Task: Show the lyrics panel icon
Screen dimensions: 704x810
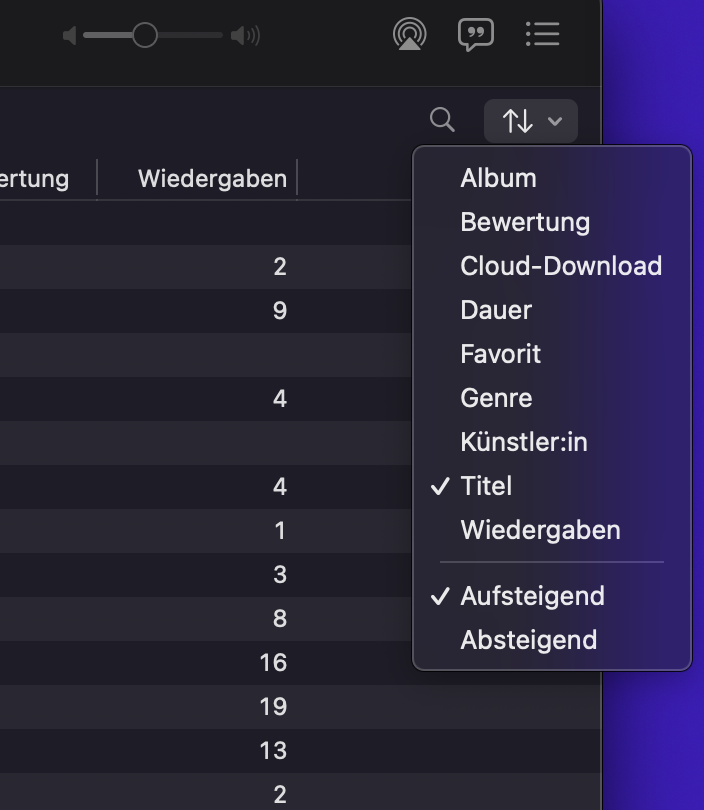Action: coord(476,35)
